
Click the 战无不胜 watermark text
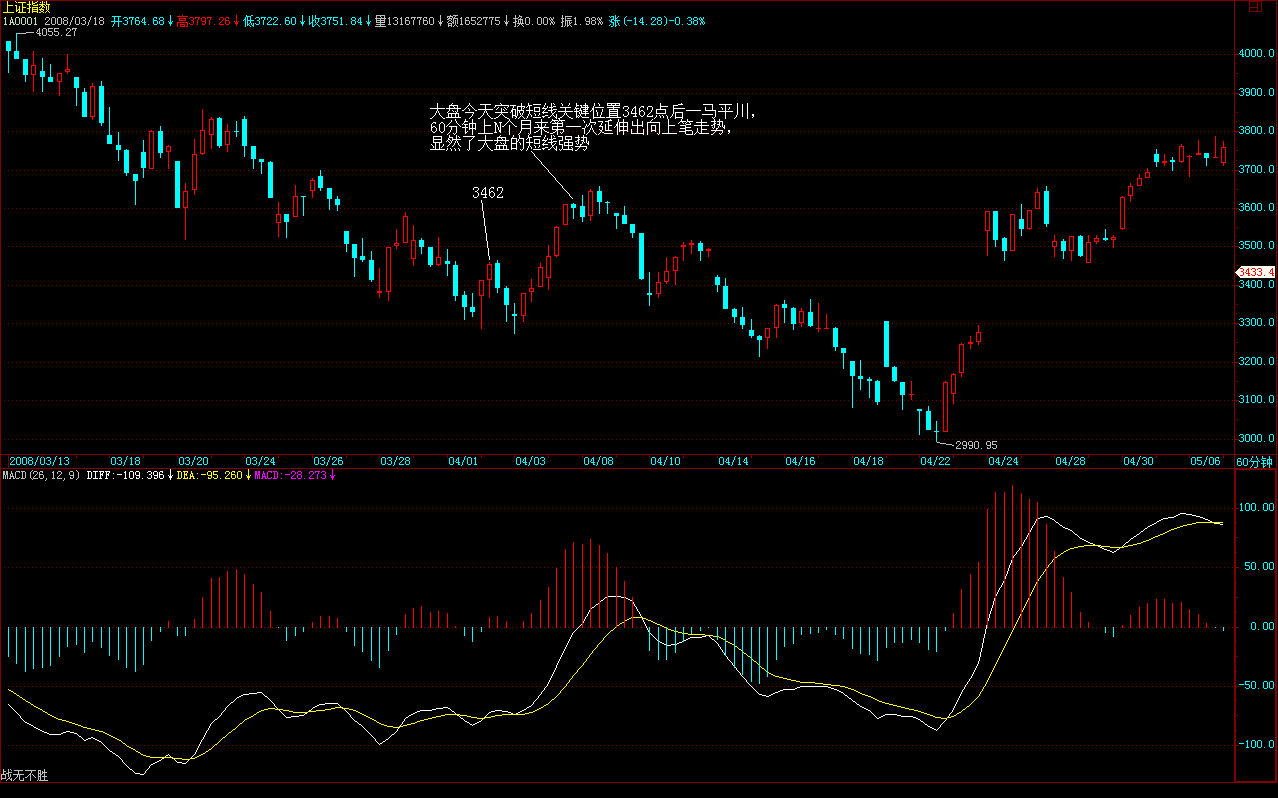coord(25,775)
